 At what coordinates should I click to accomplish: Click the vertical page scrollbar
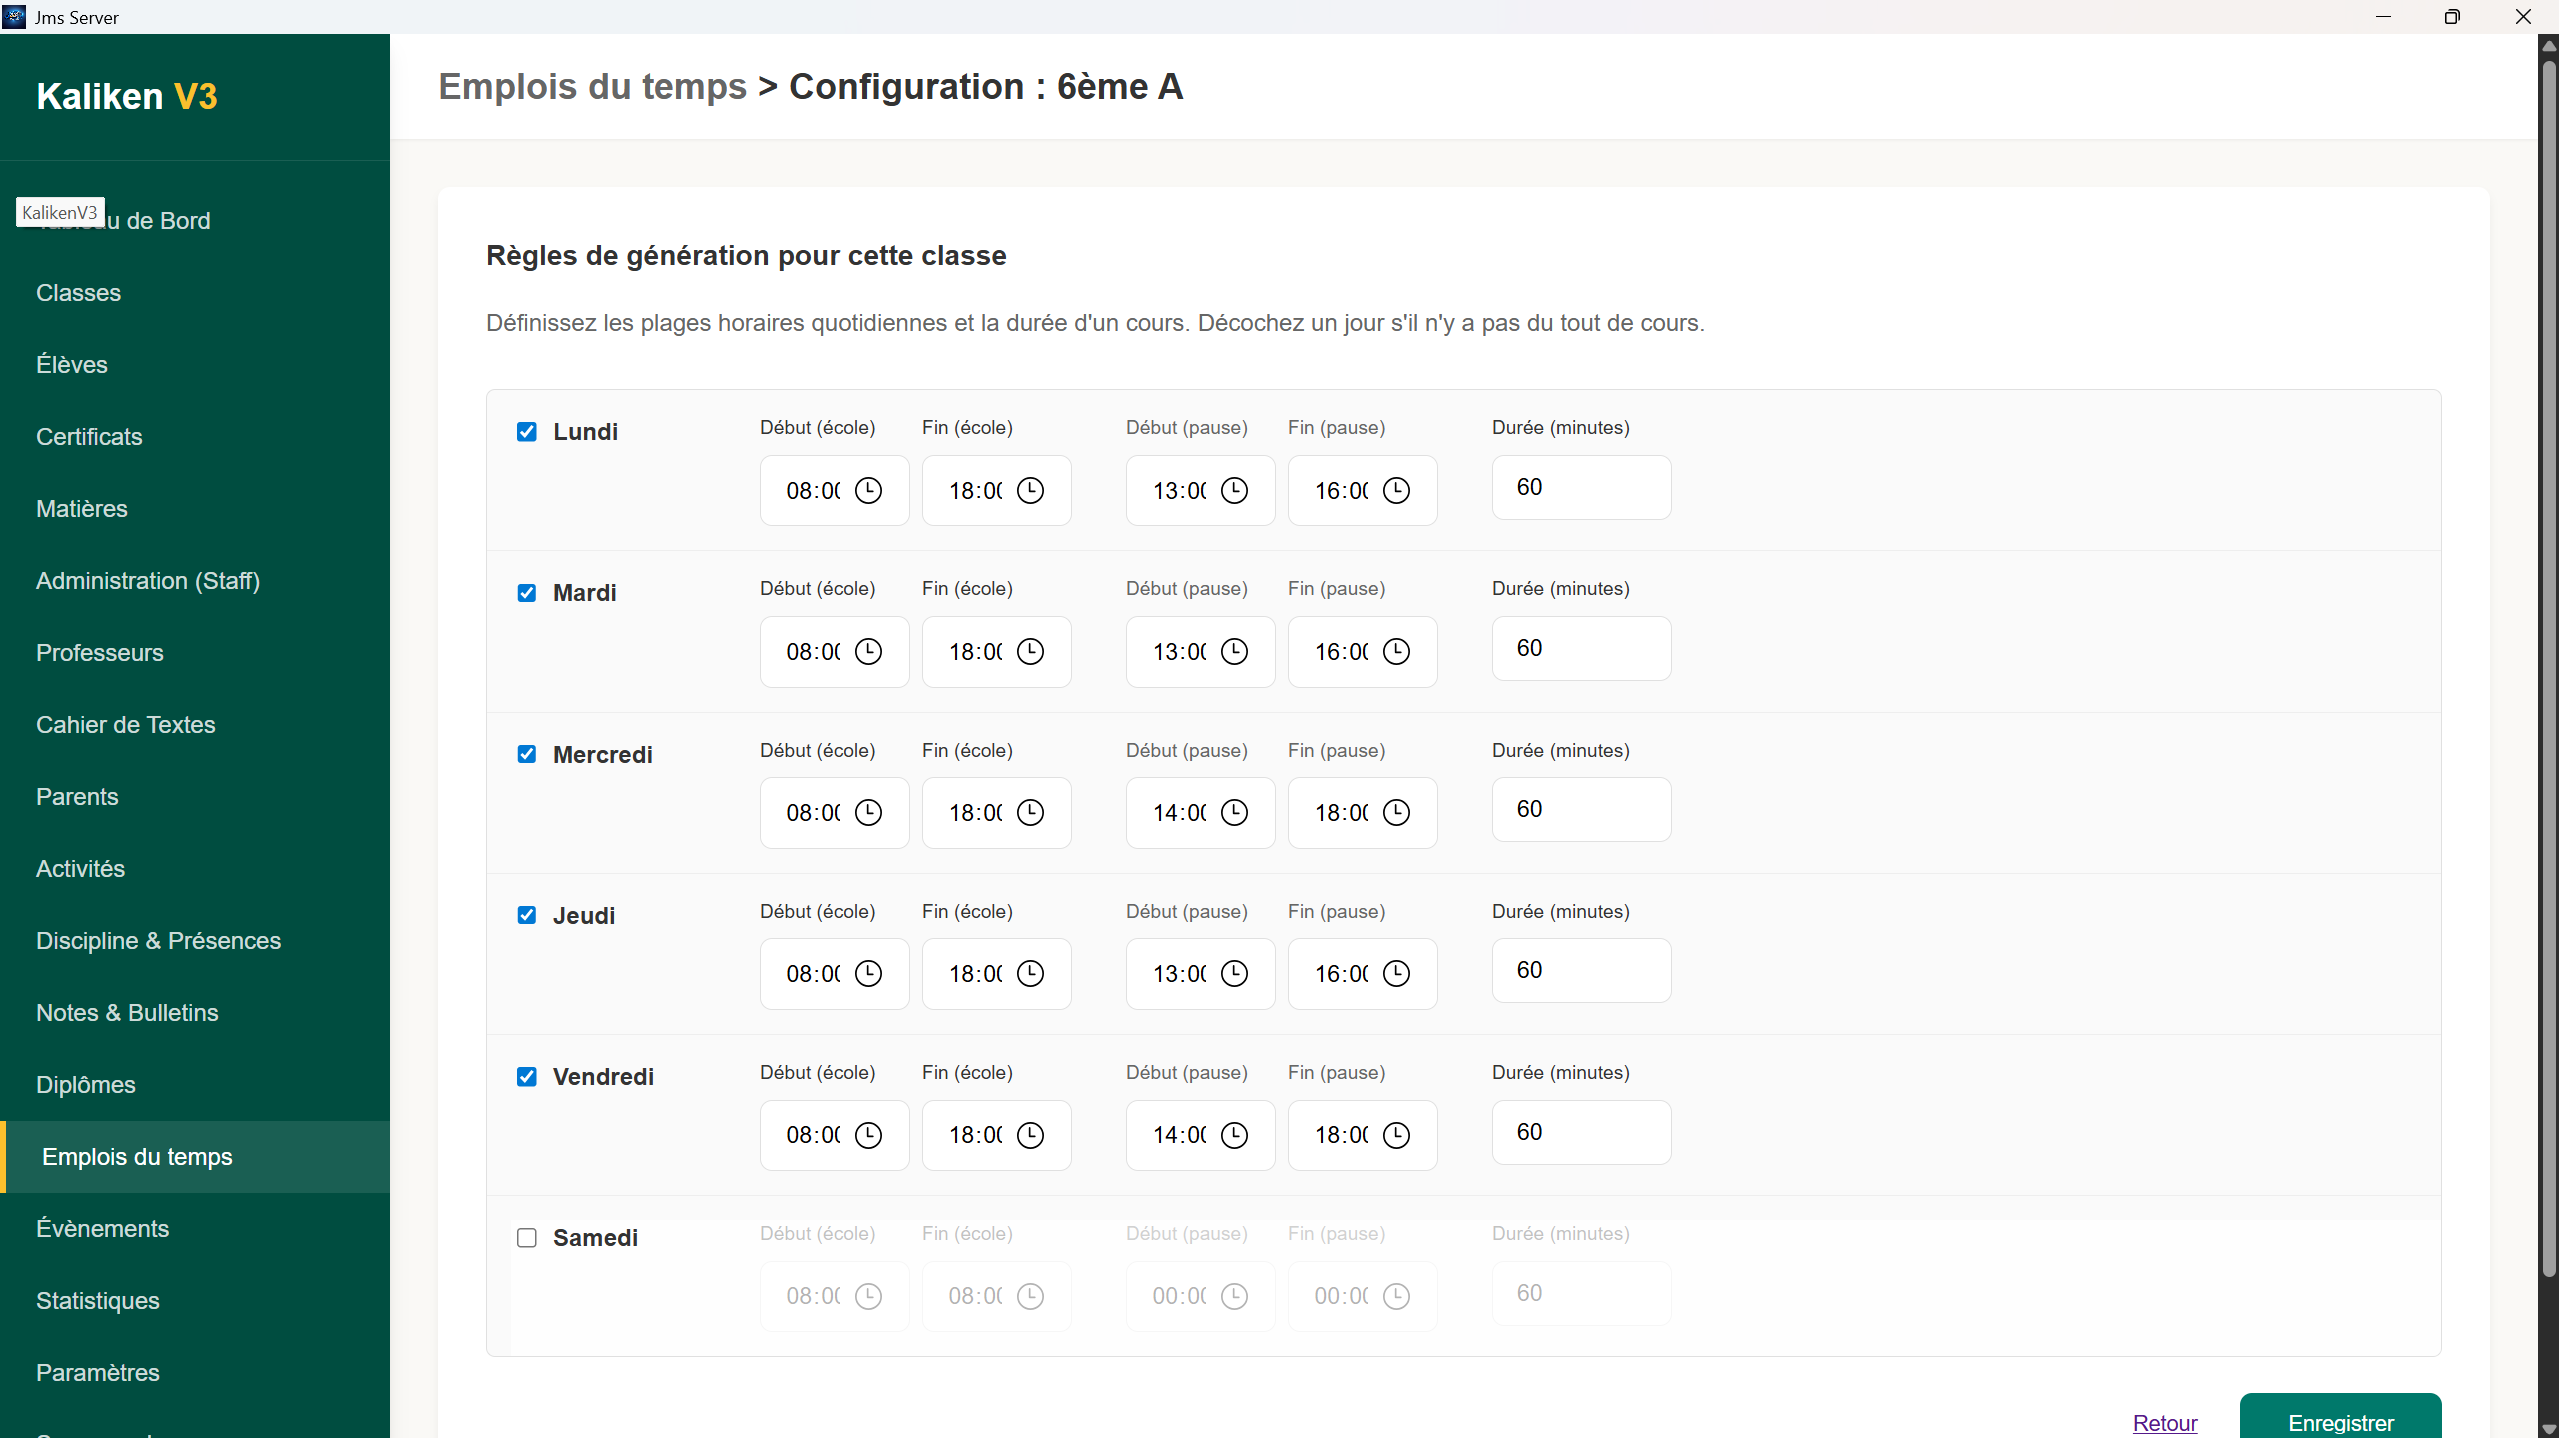click(x=2549, y=700)
